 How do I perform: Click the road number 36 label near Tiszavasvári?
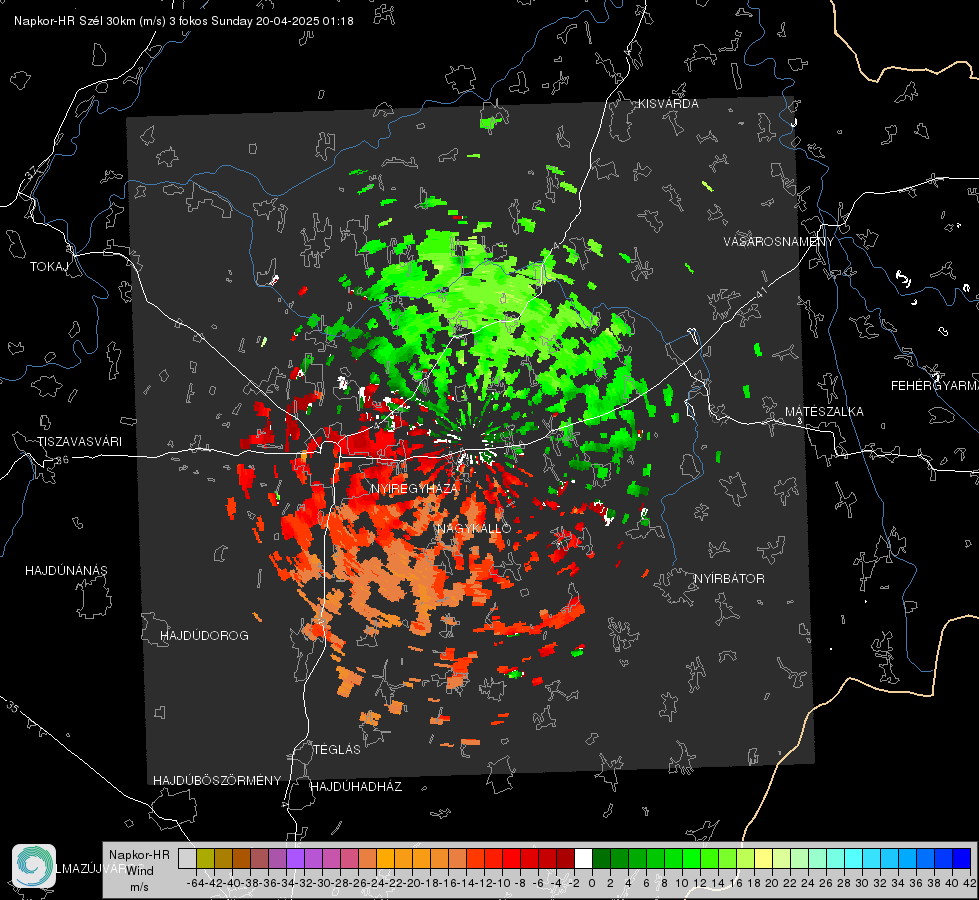(x=62, y=460)
